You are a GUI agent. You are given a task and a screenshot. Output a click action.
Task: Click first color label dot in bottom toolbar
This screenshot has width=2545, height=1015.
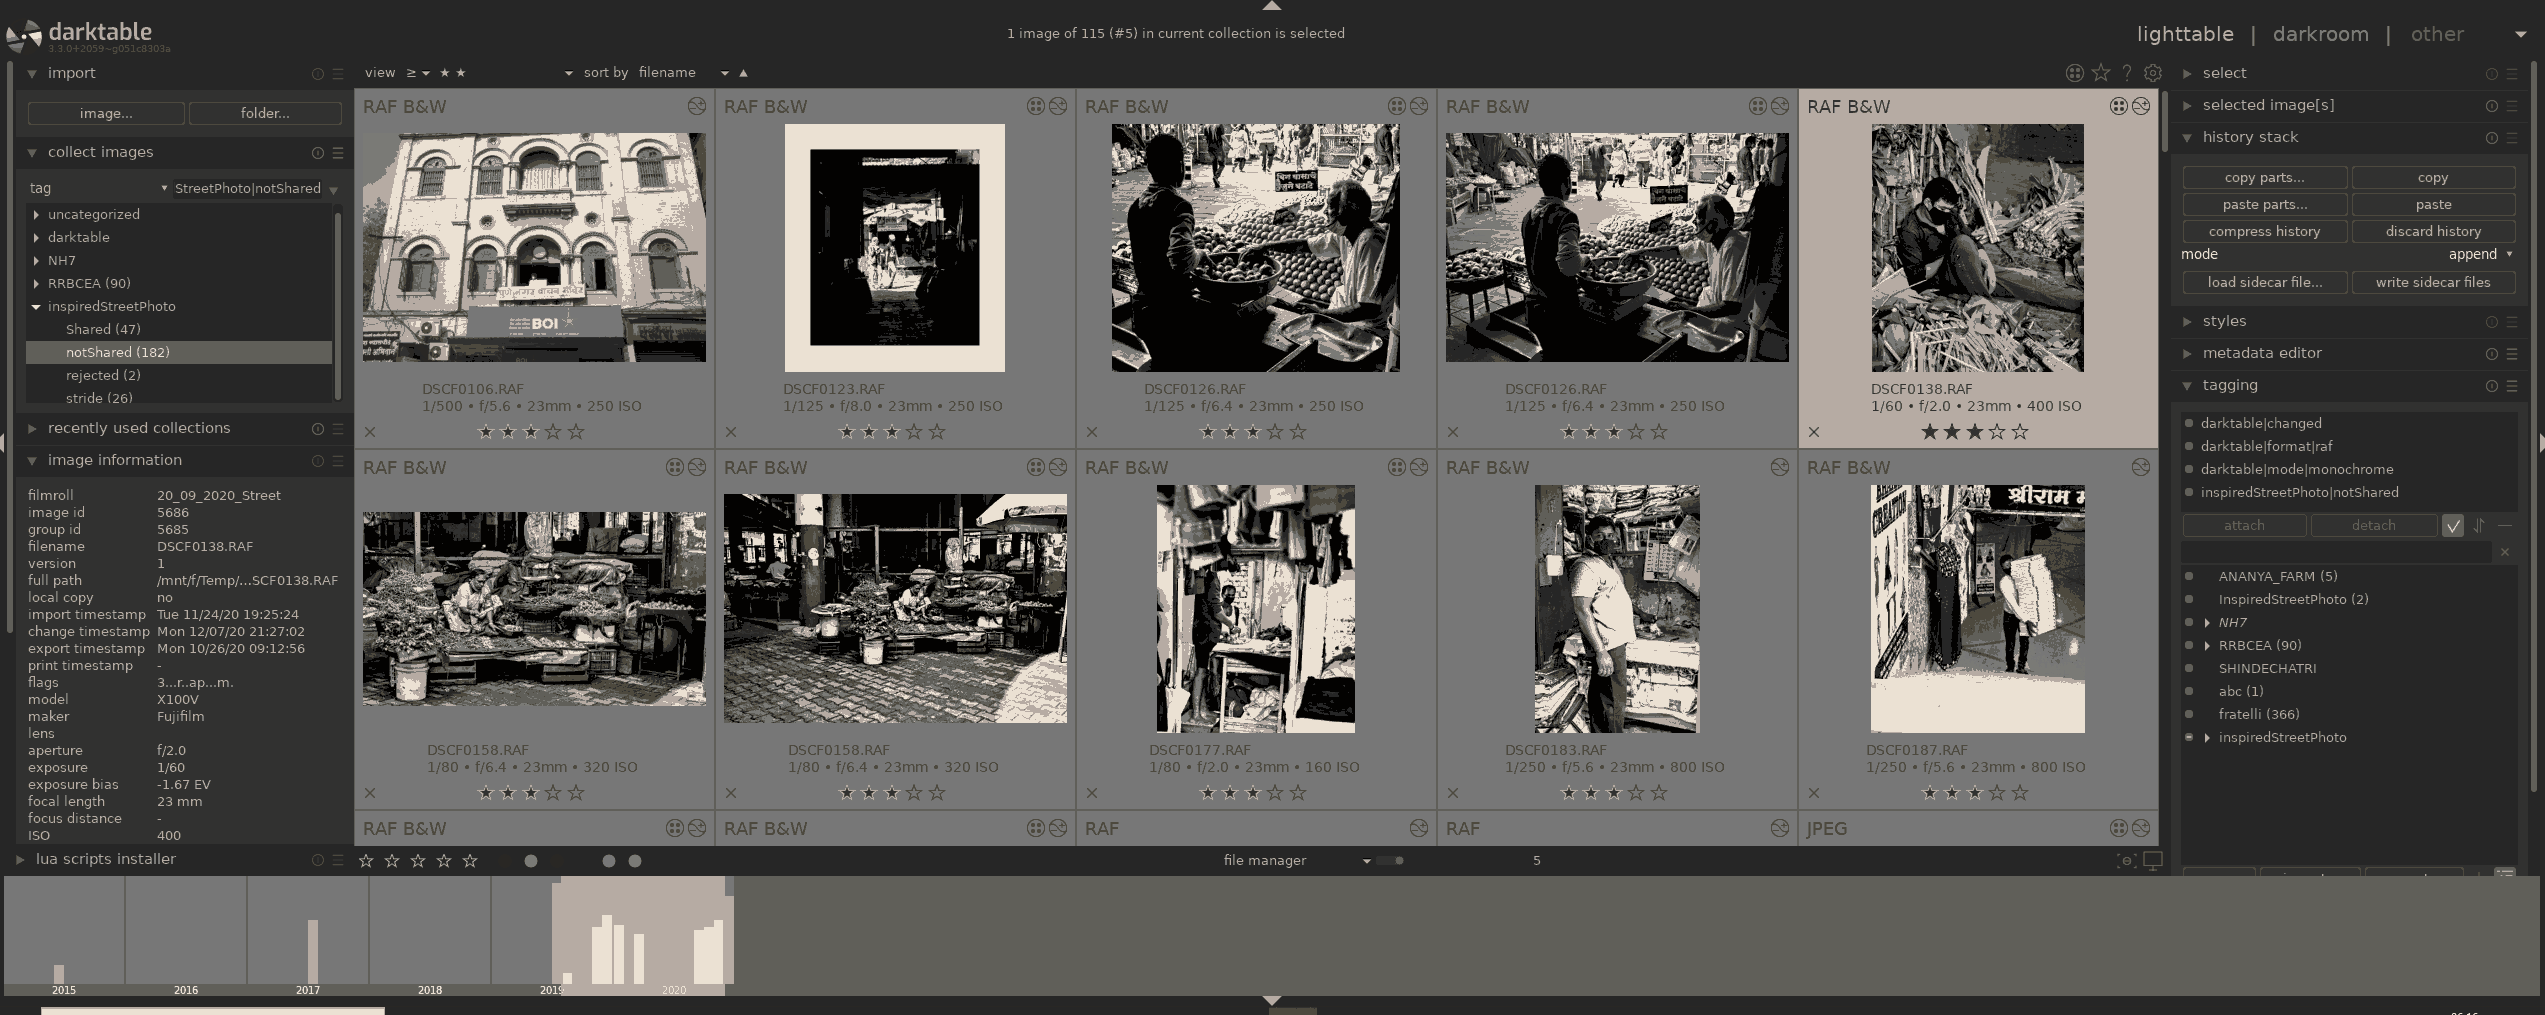point(531,861)
